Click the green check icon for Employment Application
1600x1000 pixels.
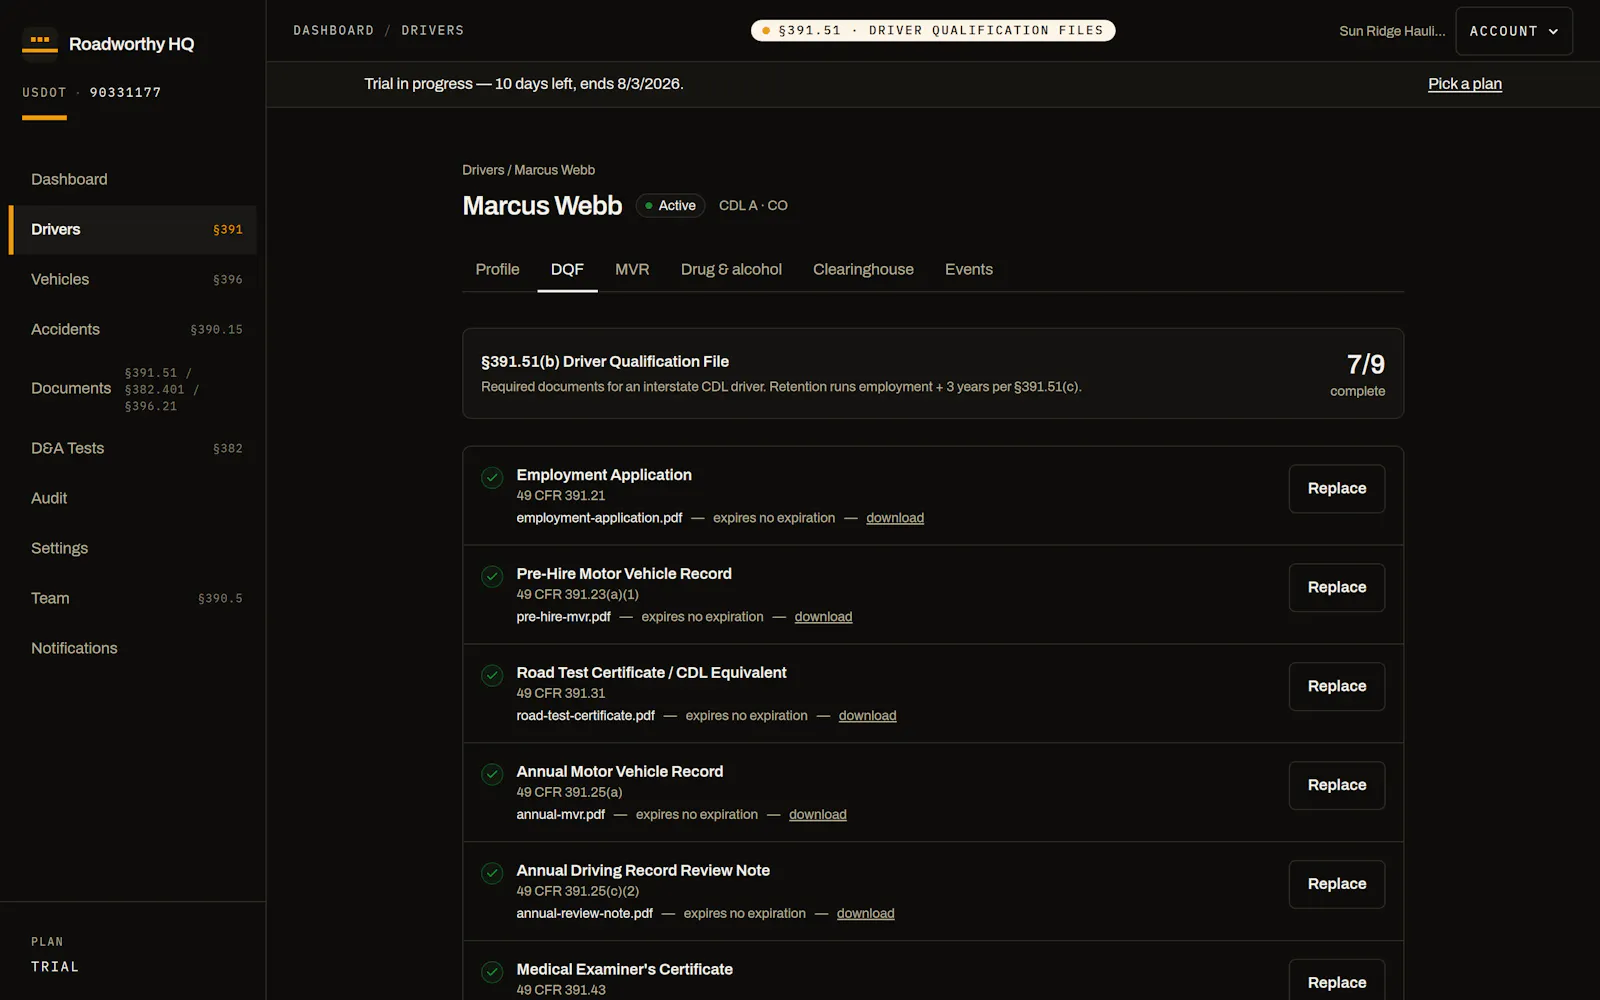tap(492, 478)
